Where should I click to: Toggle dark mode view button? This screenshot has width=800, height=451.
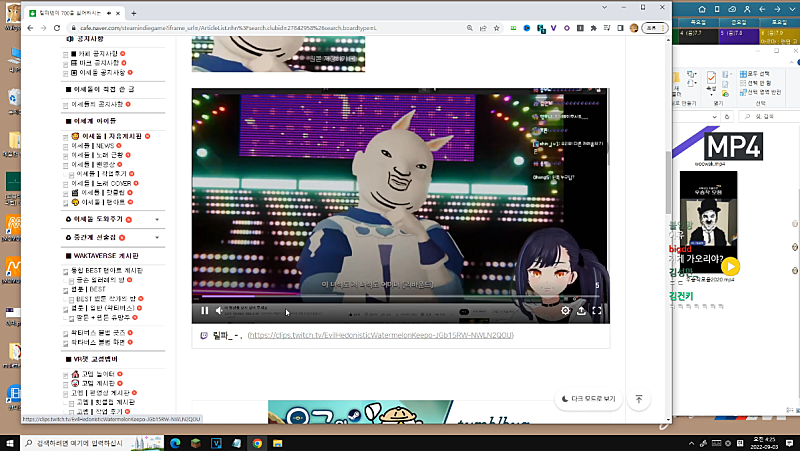point(588,399)
